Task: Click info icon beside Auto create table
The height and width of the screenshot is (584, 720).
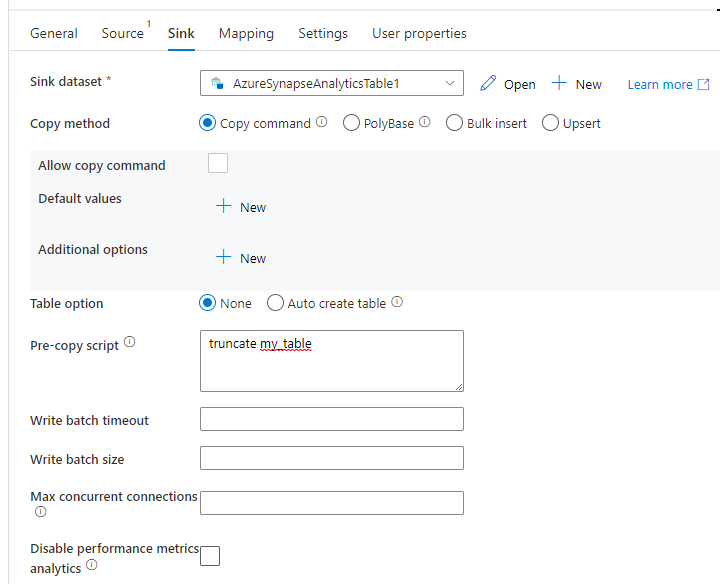Action: 397,302
